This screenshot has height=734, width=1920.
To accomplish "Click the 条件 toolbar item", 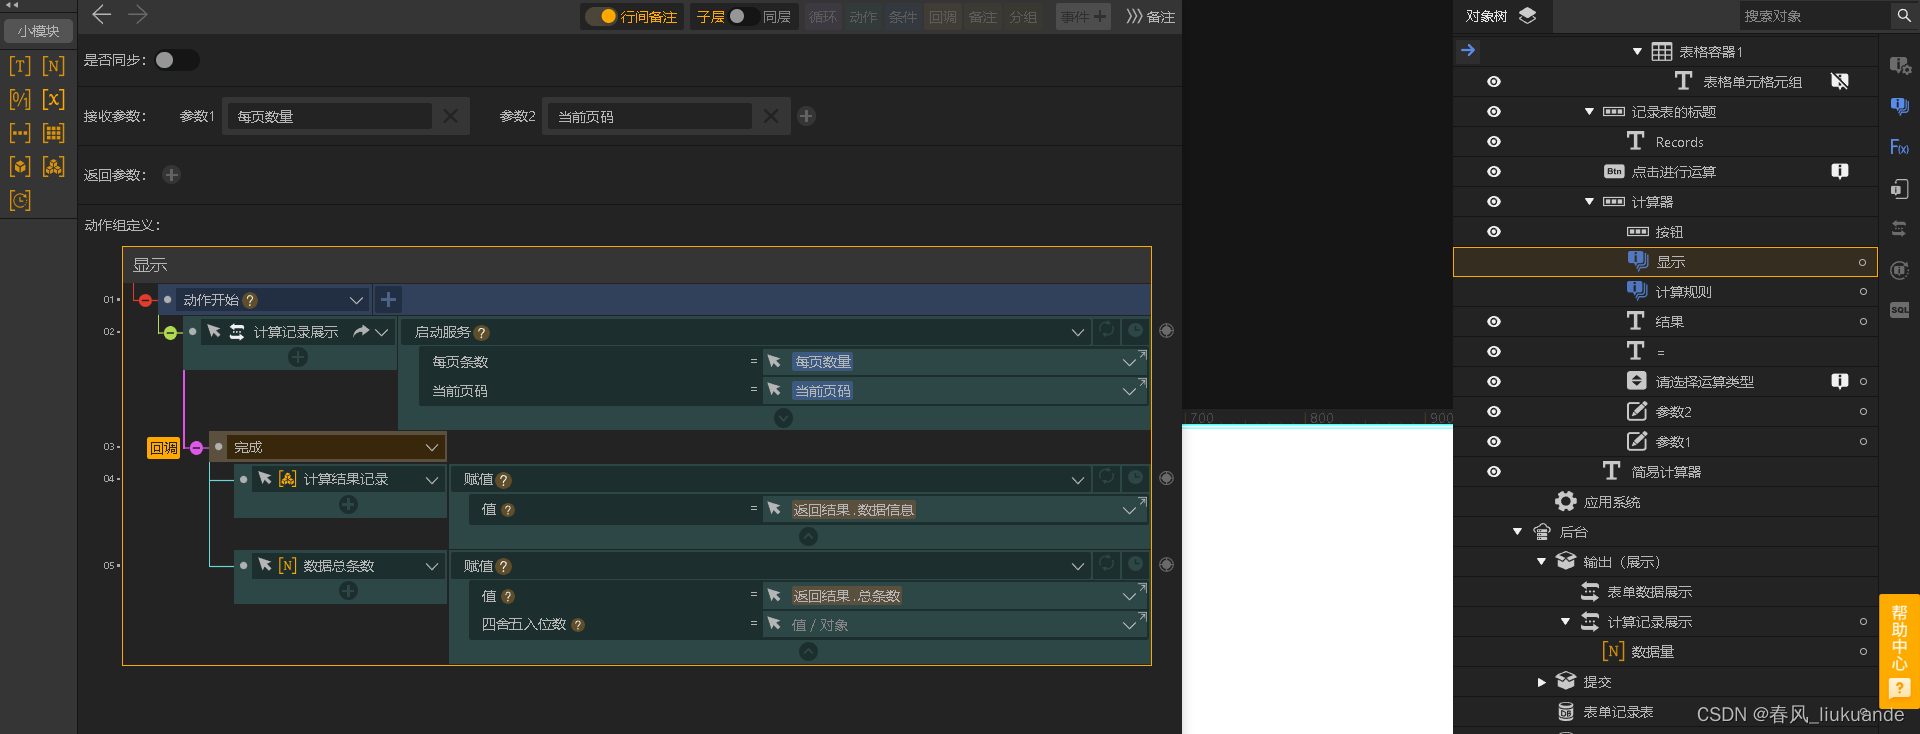I will click(903, 17).
